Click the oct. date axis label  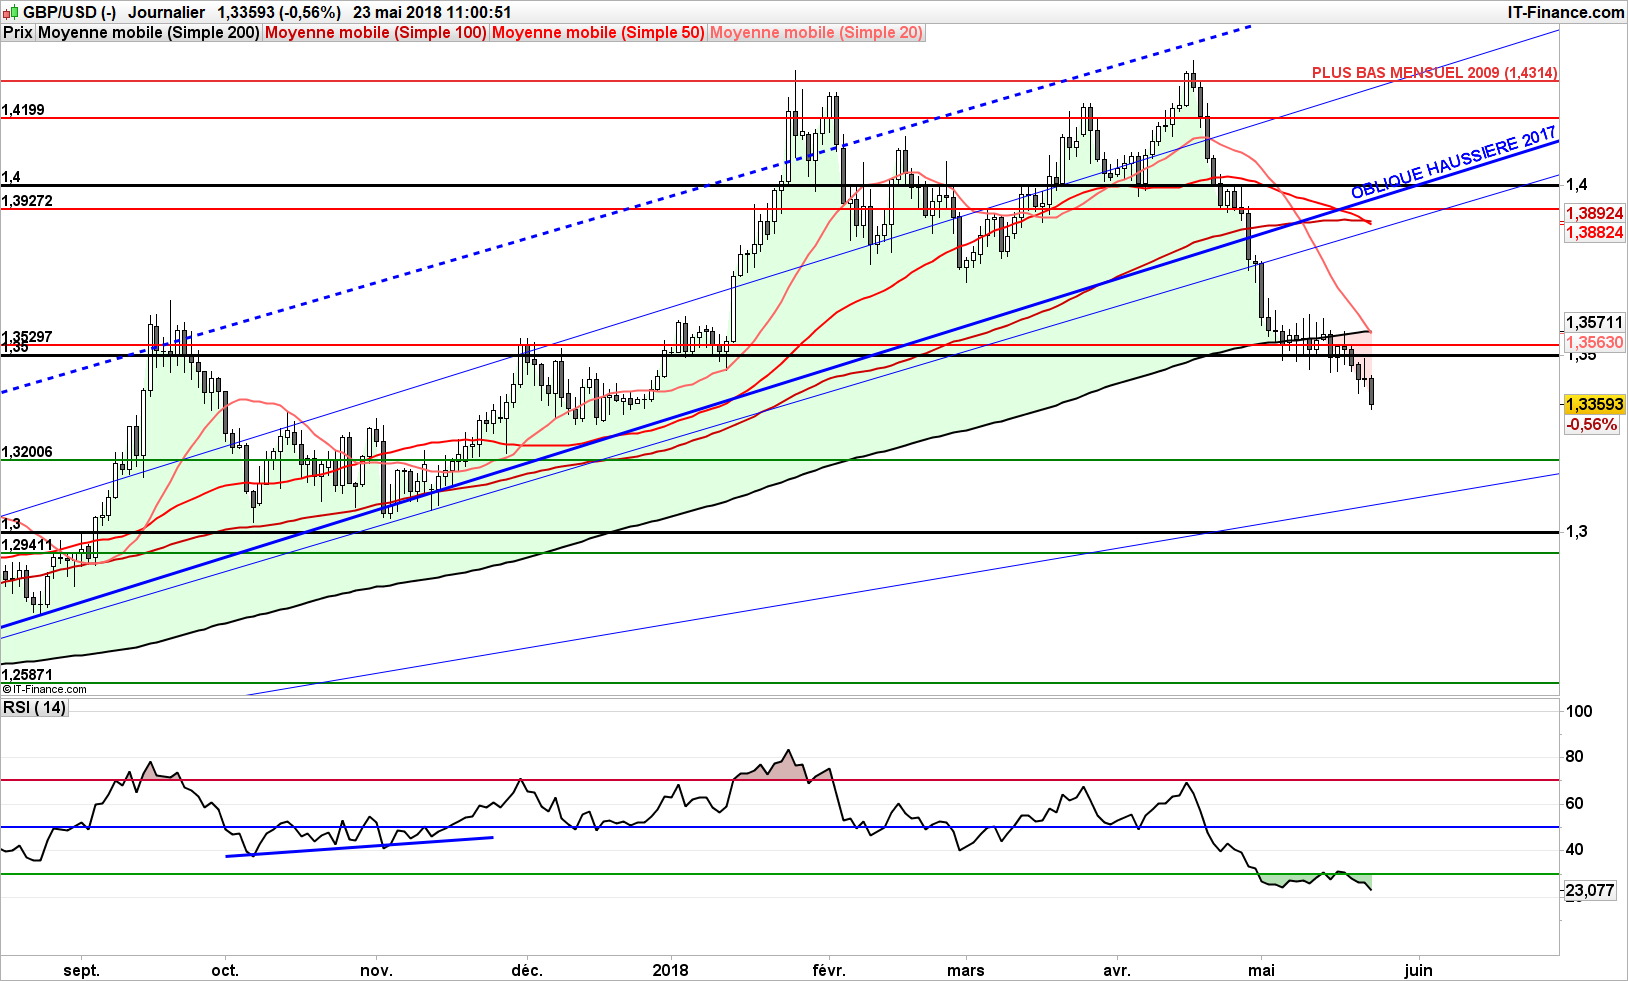point(225,970)
